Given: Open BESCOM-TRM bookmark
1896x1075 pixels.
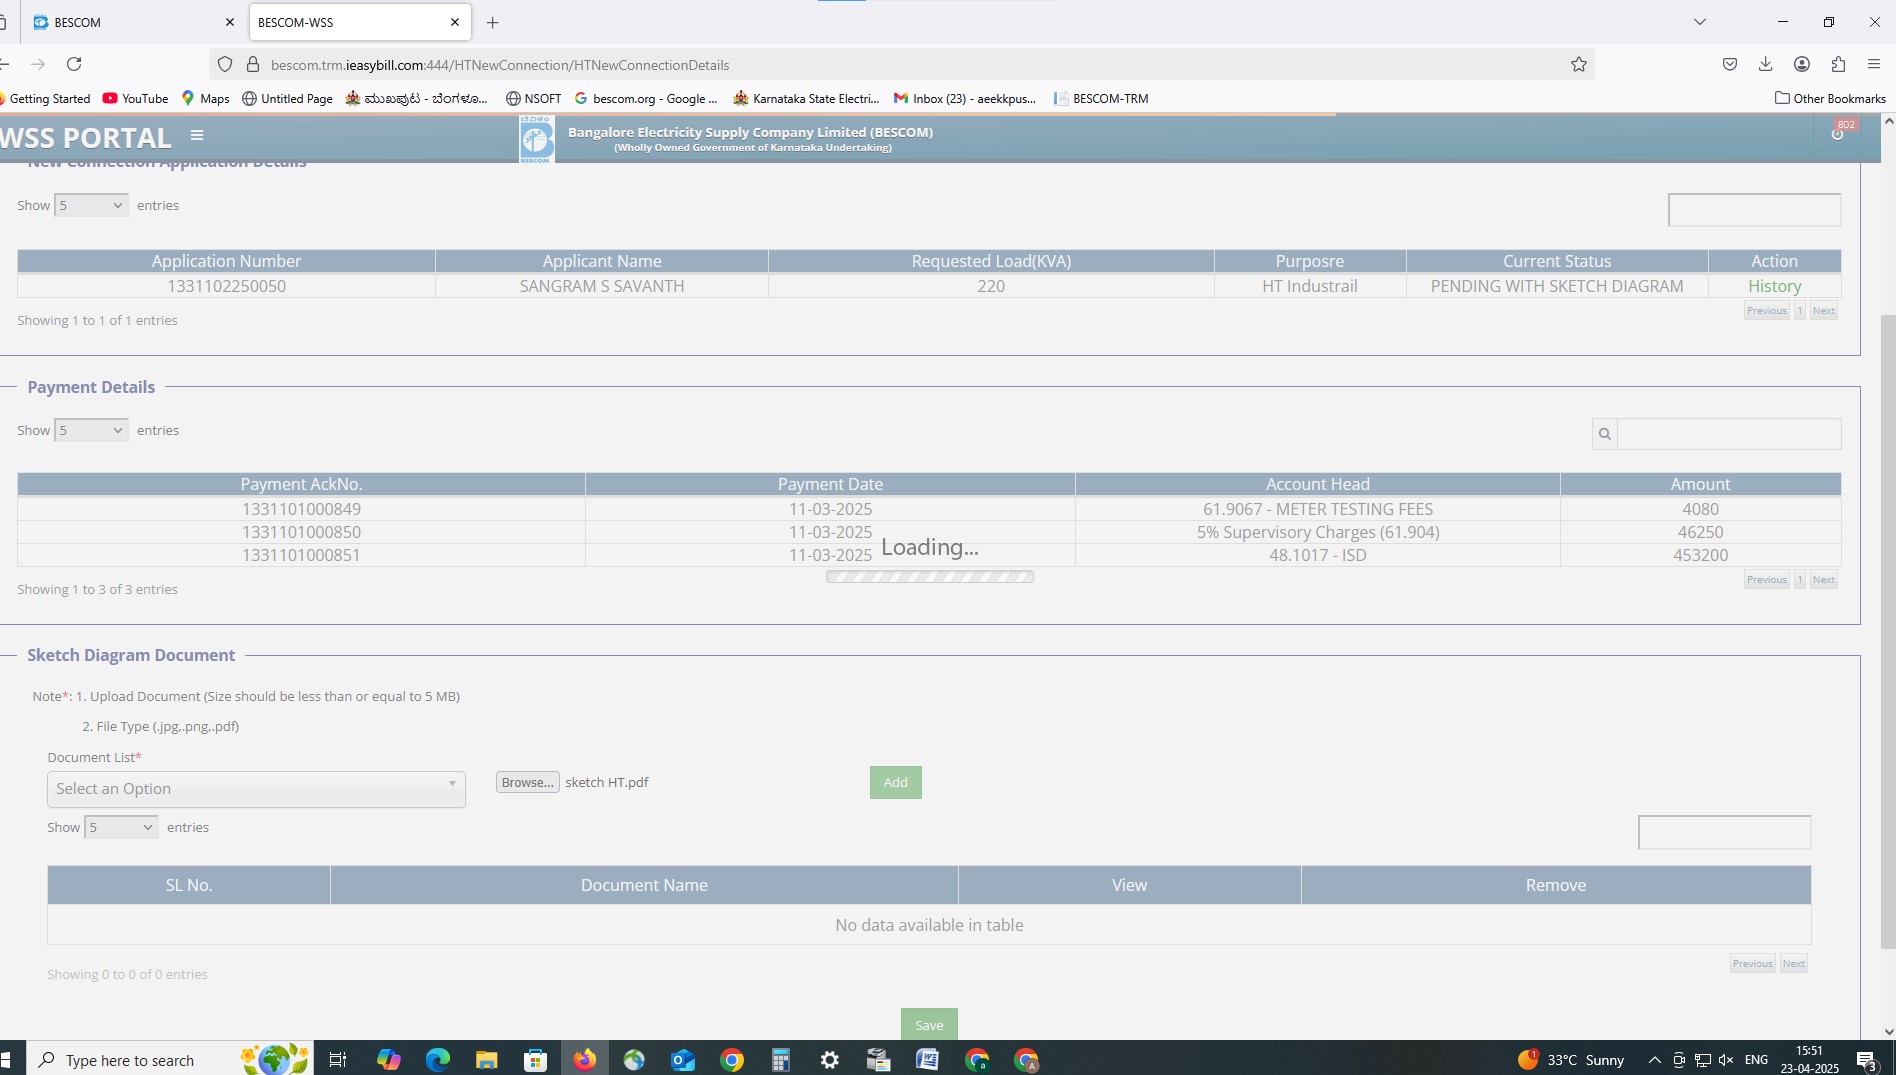Looking at the screenshot, I should [x=1101, y=98].
